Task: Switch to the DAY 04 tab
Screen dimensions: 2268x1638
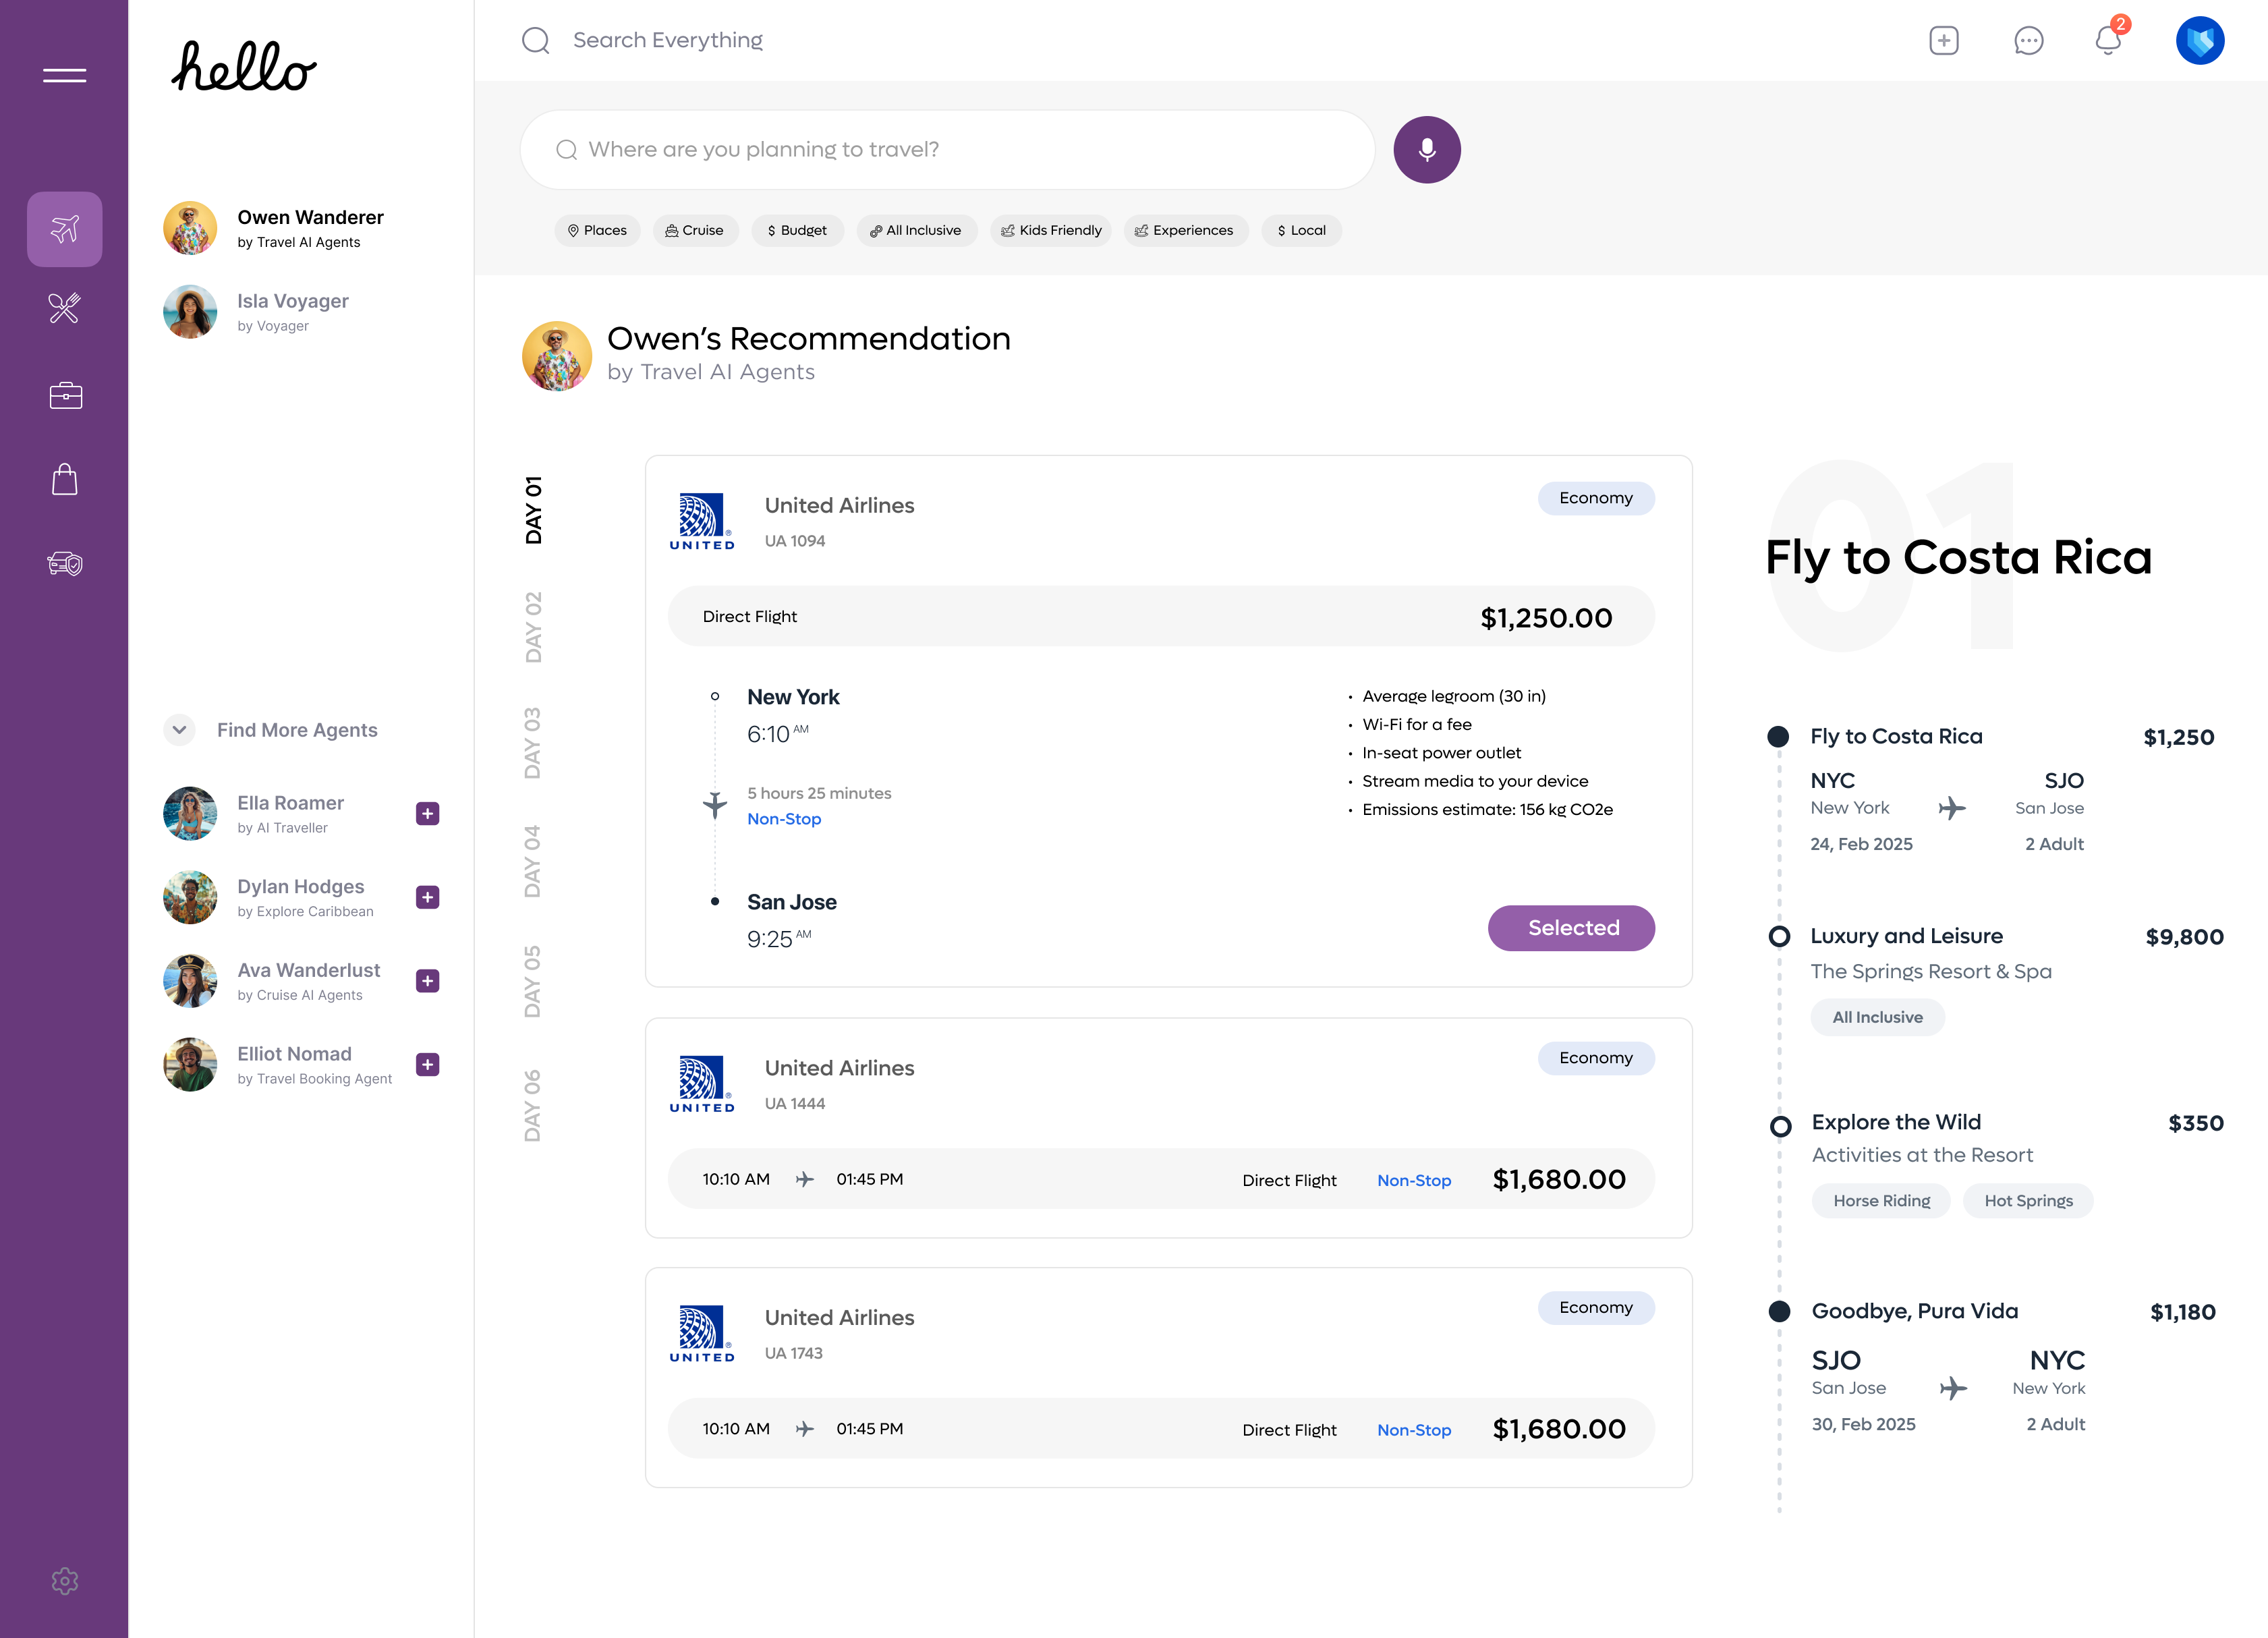Action: coord(533,860)
